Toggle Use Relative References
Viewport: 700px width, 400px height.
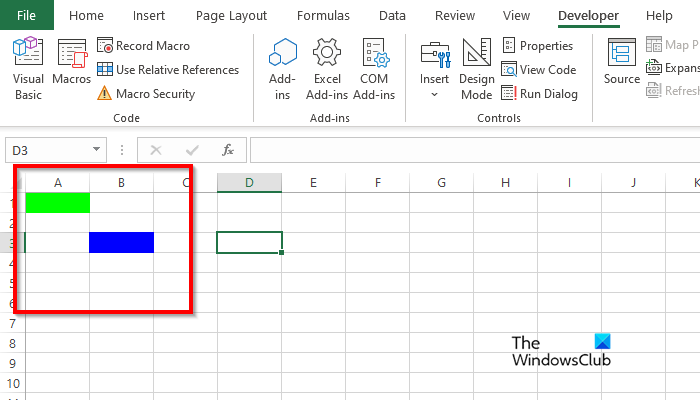pos(168,69)
